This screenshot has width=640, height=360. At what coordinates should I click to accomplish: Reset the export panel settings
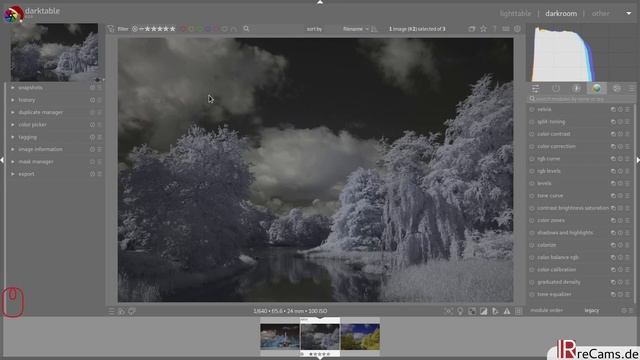92,174
